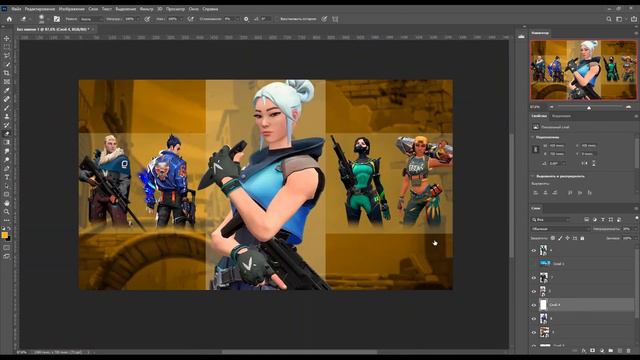Toggle lock transparent pixels
Image resolution: width=640 pixels, height=360 pixels.
[553, 238]
